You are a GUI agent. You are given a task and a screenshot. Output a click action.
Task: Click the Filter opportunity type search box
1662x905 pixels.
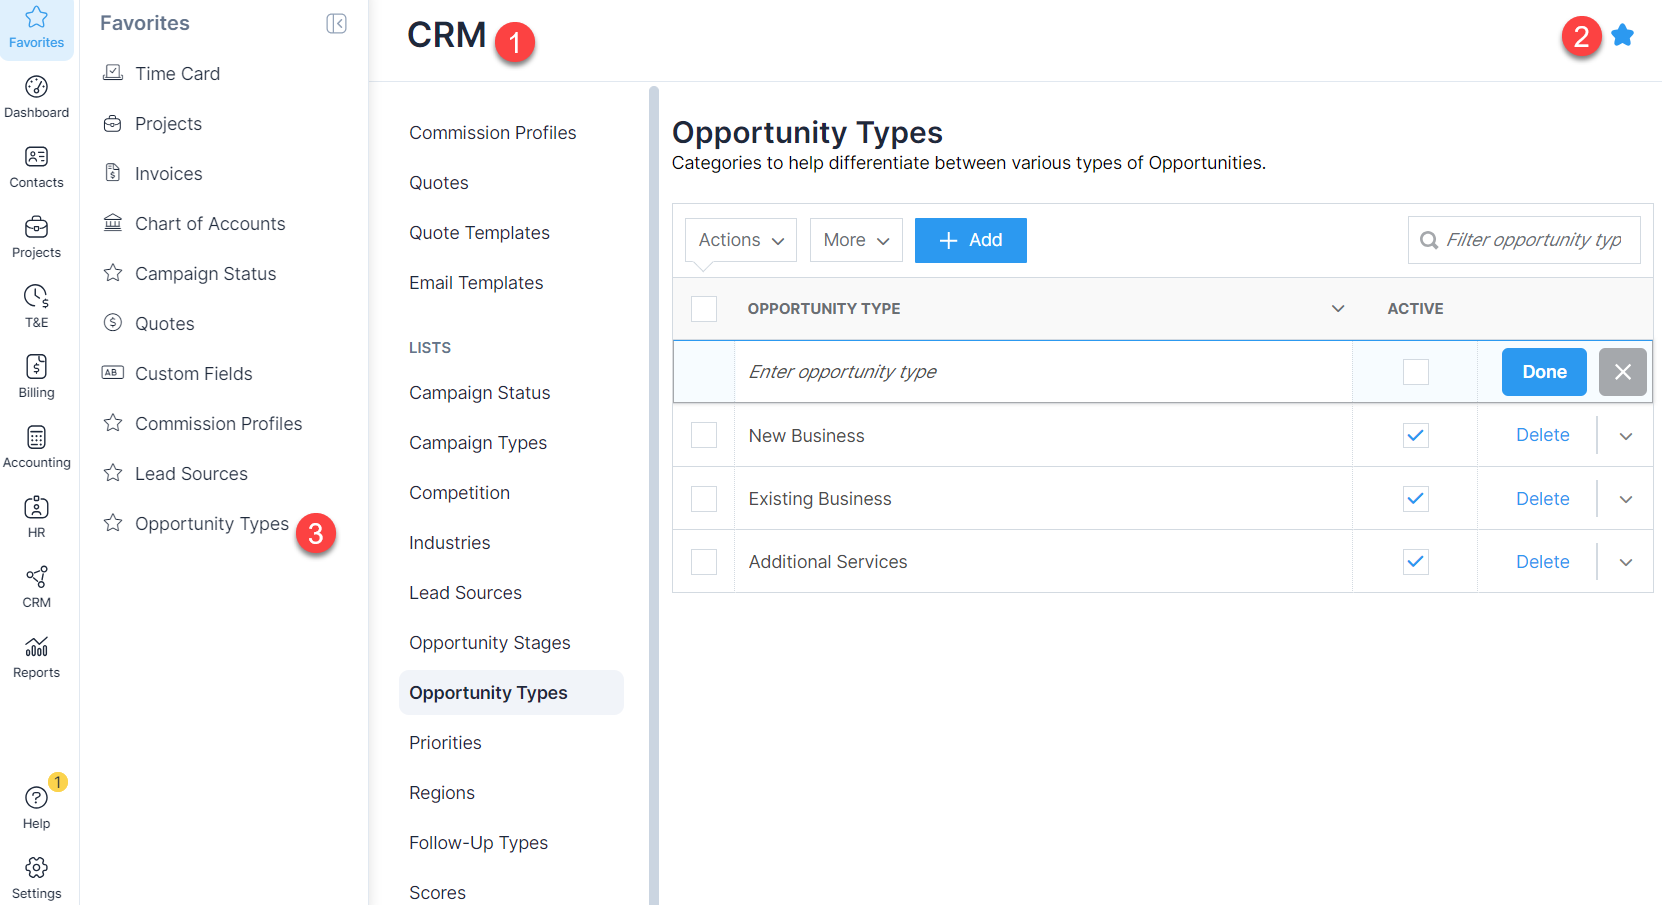(1524, 240)
